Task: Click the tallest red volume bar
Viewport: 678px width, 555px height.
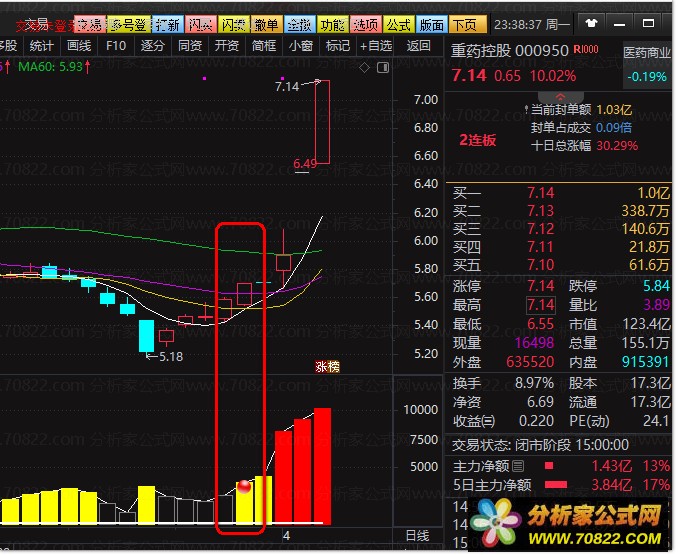Action: (323, 466)
